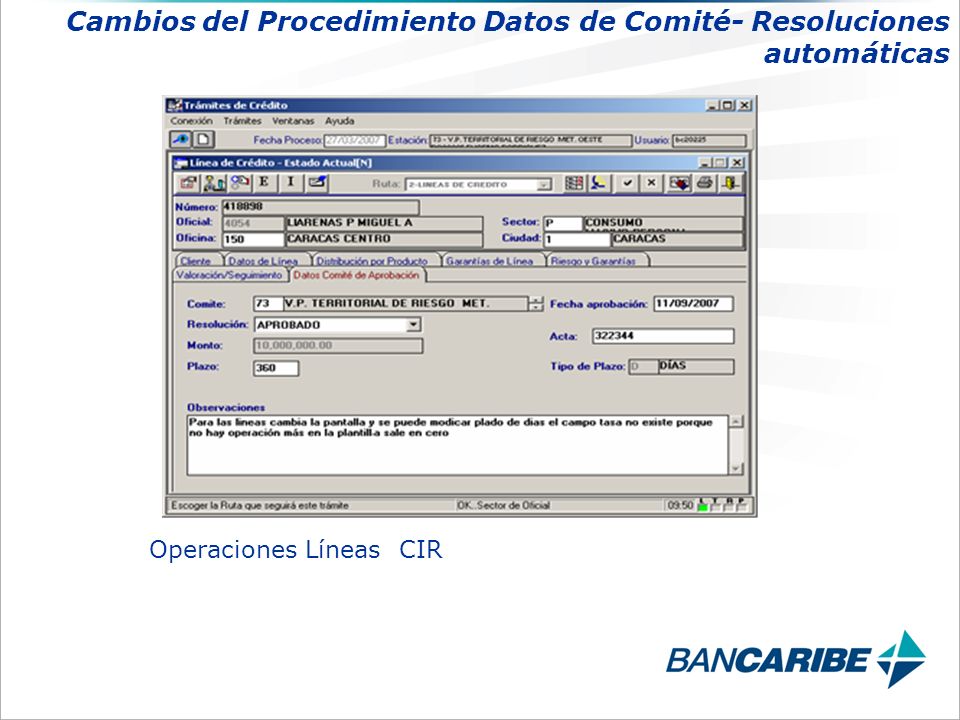Switch to Garantías de Línea tab
This screenshot has height=720, width=960.
[490, 261]
